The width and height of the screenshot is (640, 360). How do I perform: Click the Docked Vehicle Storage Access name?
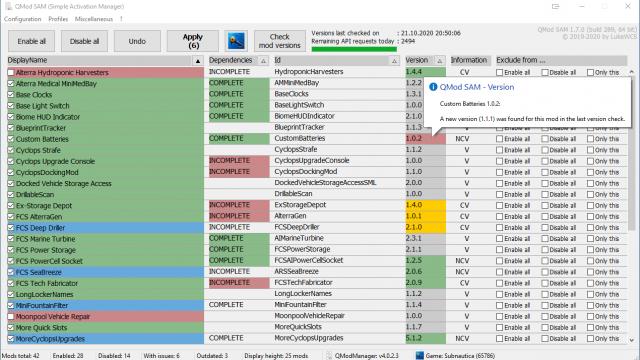pyautogui.click(x=63, y=184)
